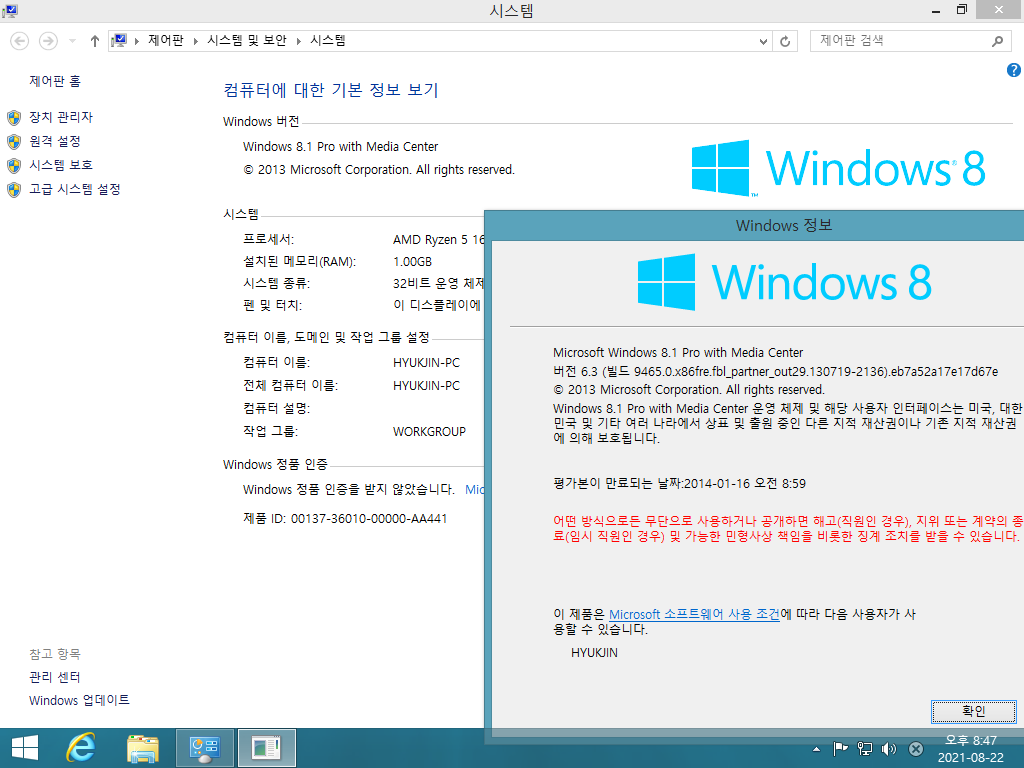The width and height of the screenshot is (1024, 768).
Task: Click the circled X tray icon
Action: pyautogui.click(x=916, y=748)
